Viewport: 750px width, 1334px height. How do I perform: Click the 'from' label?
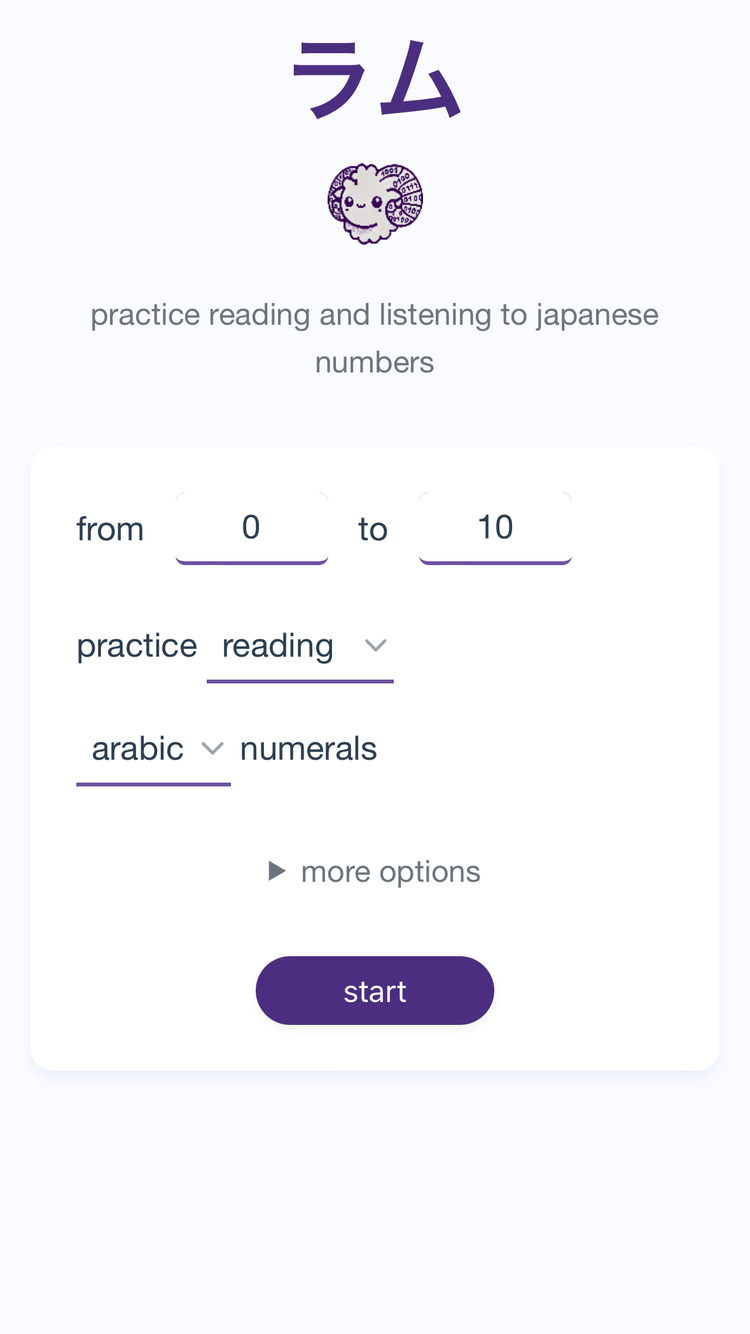(x=110, y=529)
